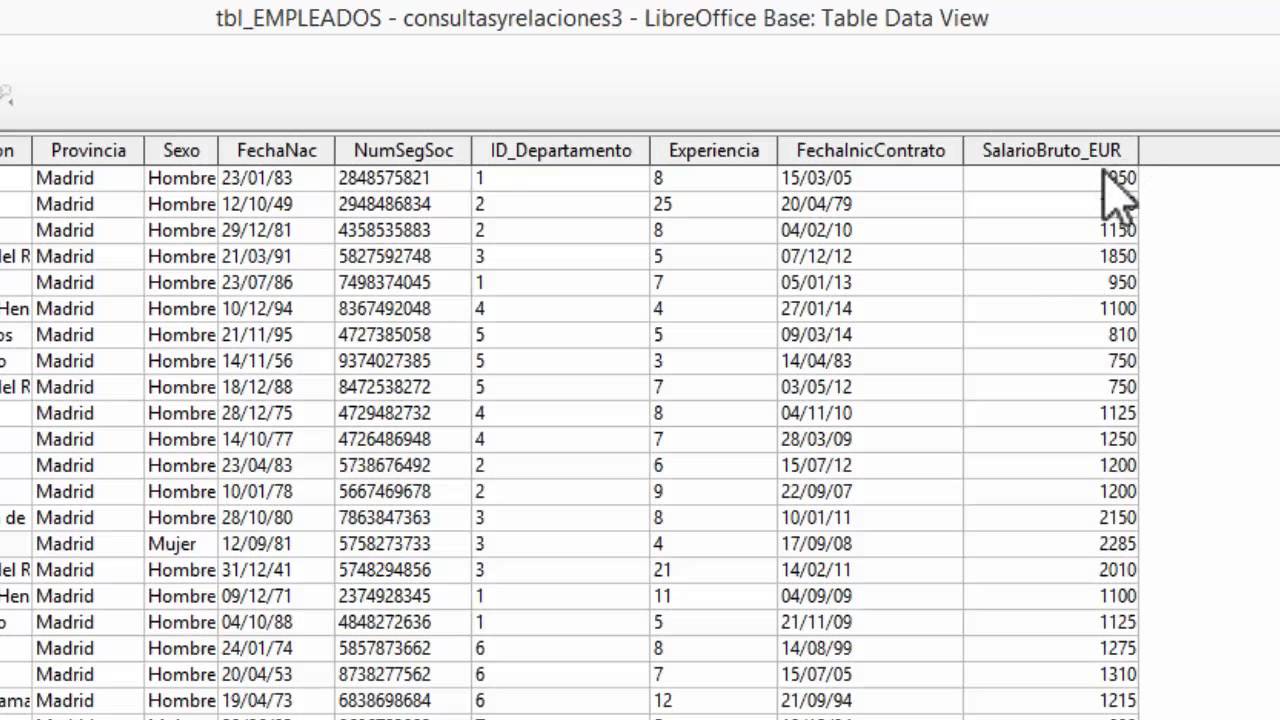The width and height of the screenshot is (1280, 720).
Task: Select the Sexo column header
Action: [181, 150]
